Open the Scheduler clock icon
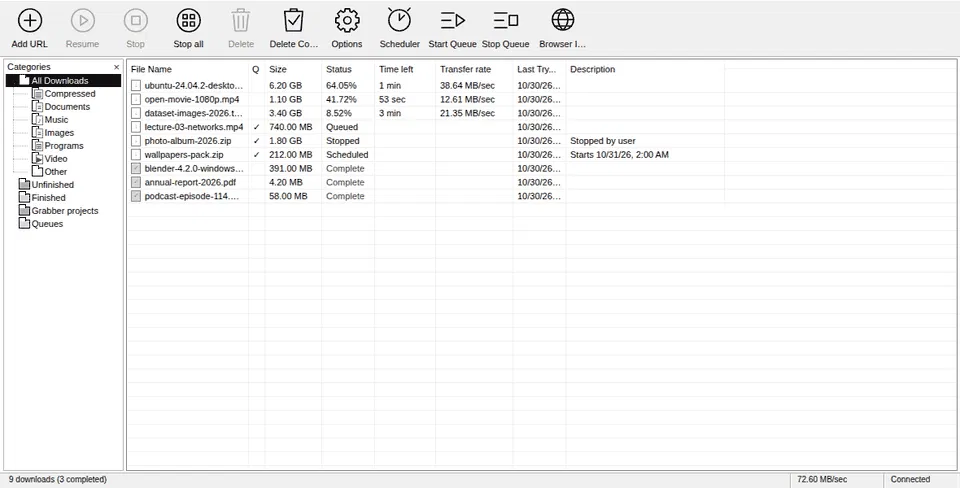 tap(400, 20)
